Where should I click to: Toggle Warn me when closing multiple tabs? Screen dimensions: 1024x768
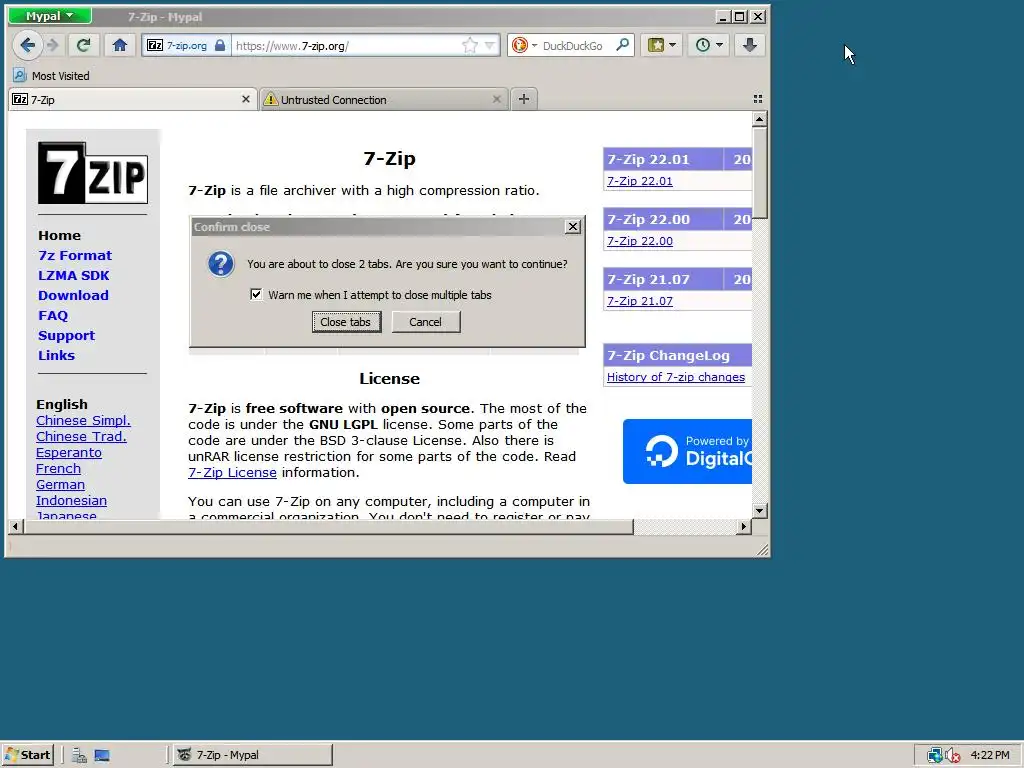(x=256, y=295)
